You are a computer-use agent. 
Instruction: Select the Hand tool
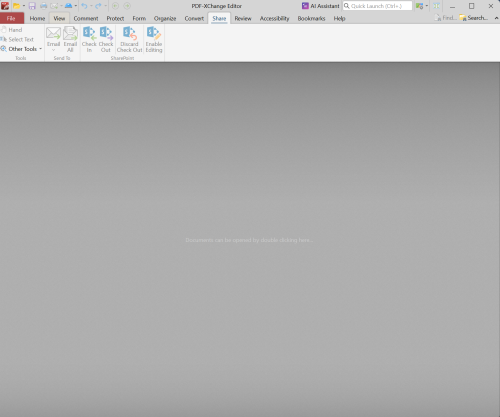[x=12, y=30]
